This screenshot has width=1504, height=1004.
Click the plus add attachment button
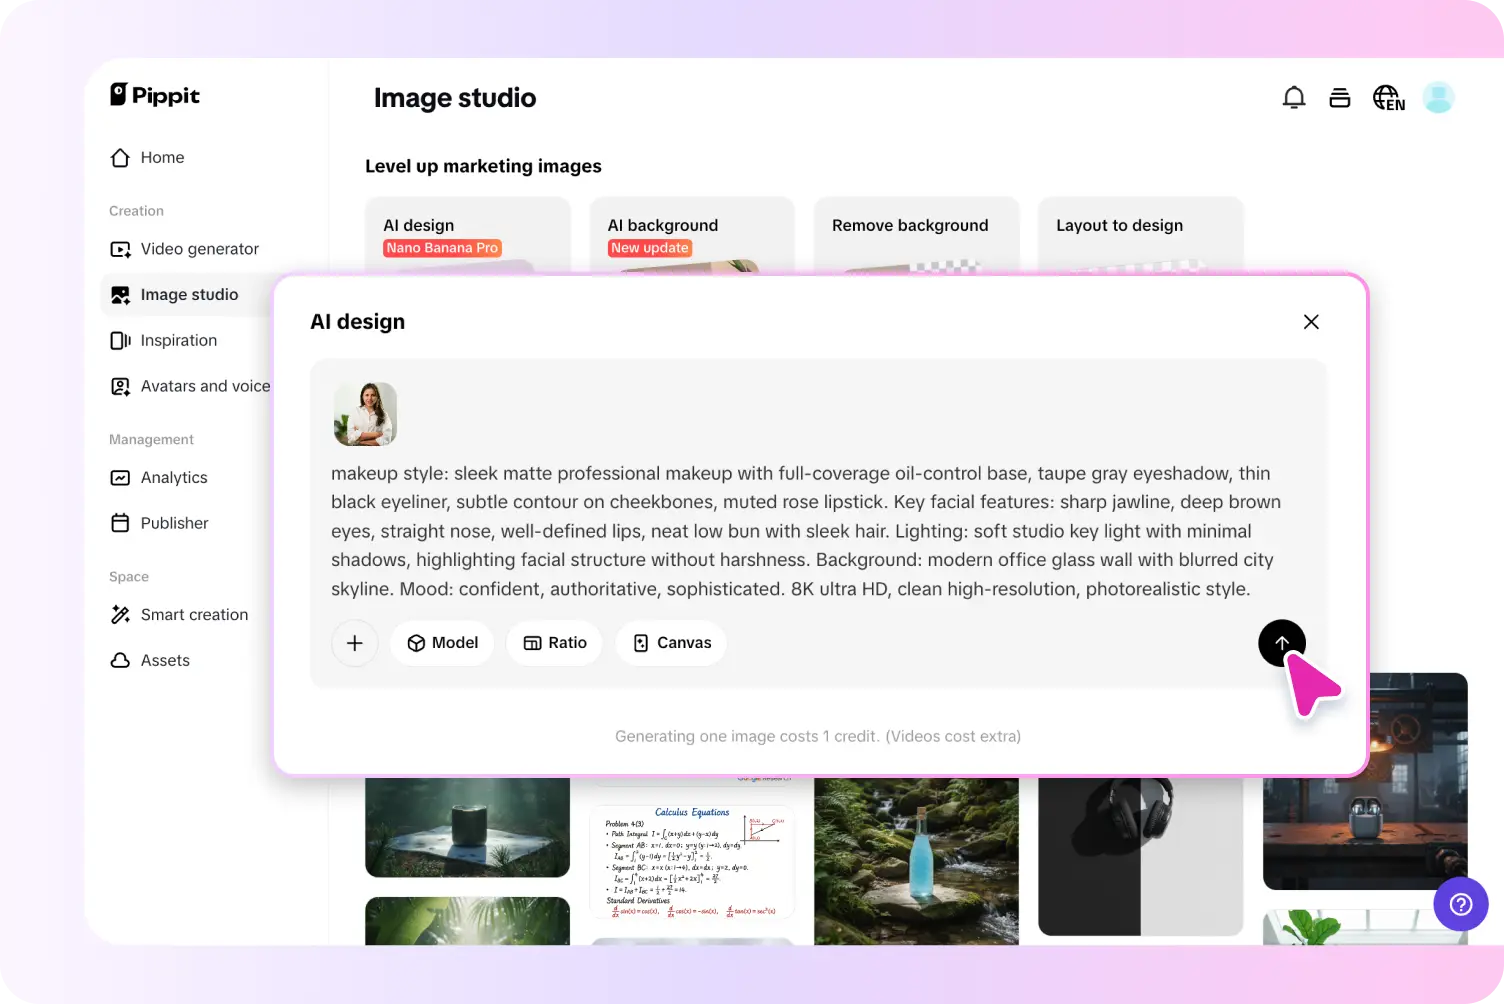click(355, 643)
